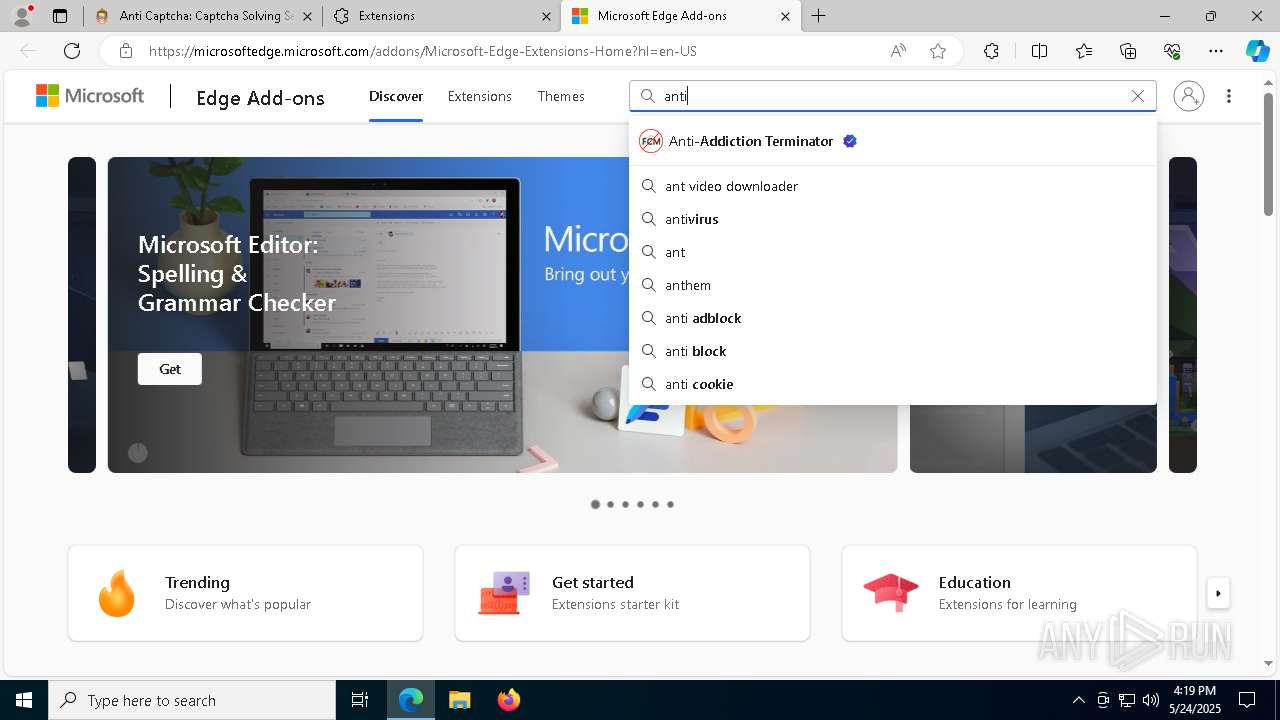1280x720 pixels.
Task: Open add-ons page more options menu
Action: 1229,96
